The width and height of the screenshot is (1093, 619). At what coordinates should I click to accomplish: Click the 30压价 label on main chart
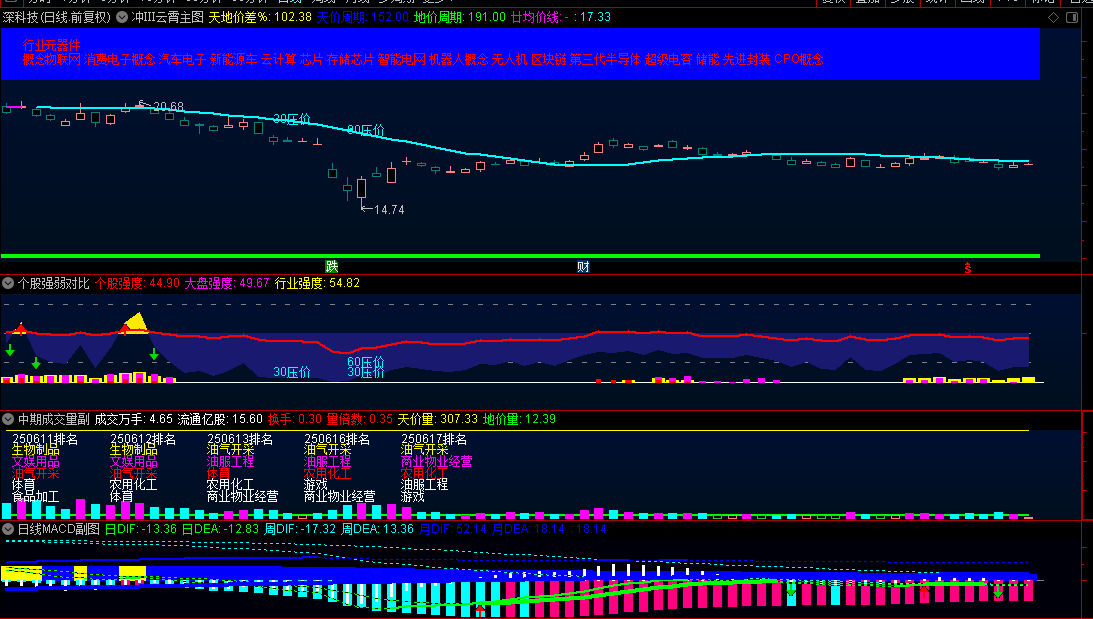292,119
